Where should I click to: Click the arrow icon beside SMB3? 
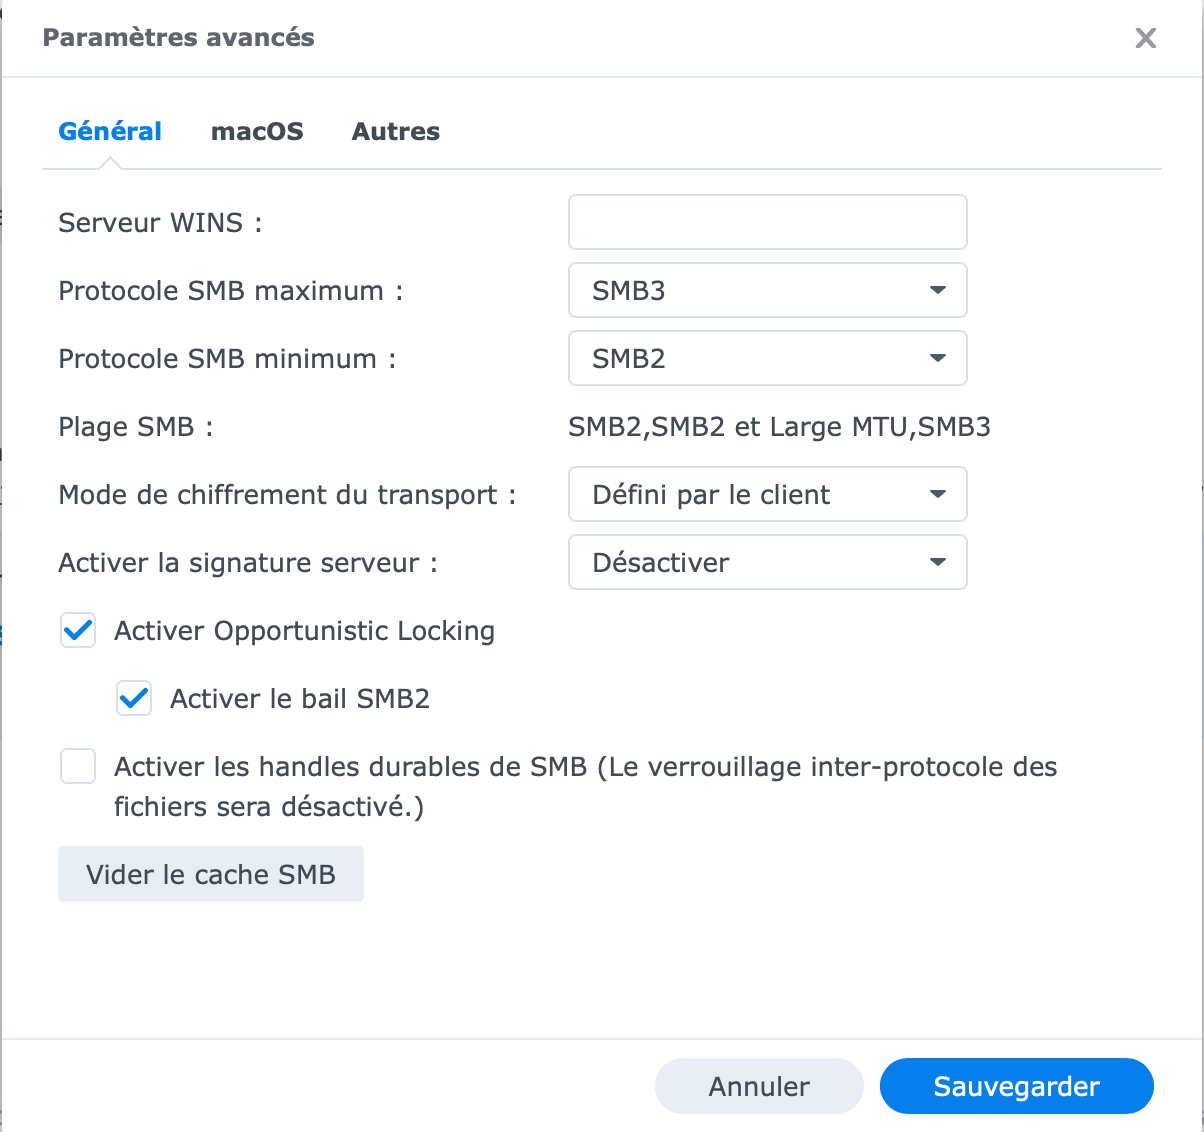[x=937, y=290]
